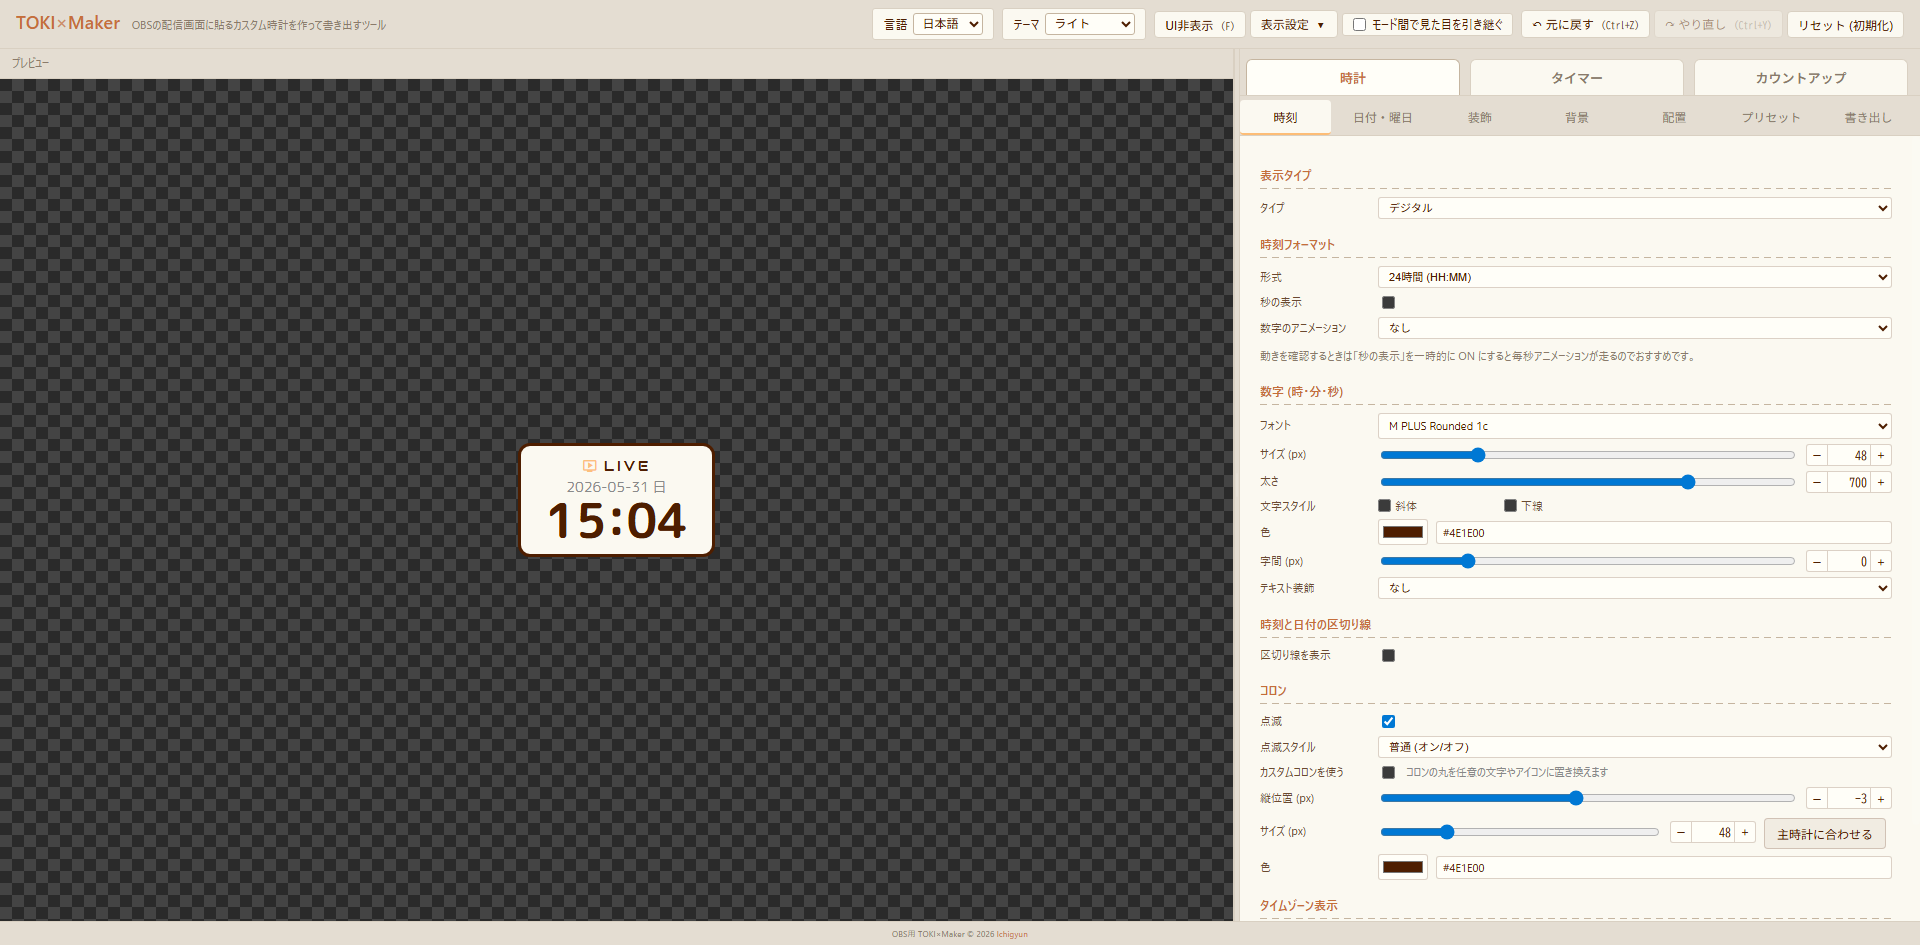This screenshot has height=945, width=1920.
Task: Decrease colon size with minus button
Action: [x=1681, y=833]
